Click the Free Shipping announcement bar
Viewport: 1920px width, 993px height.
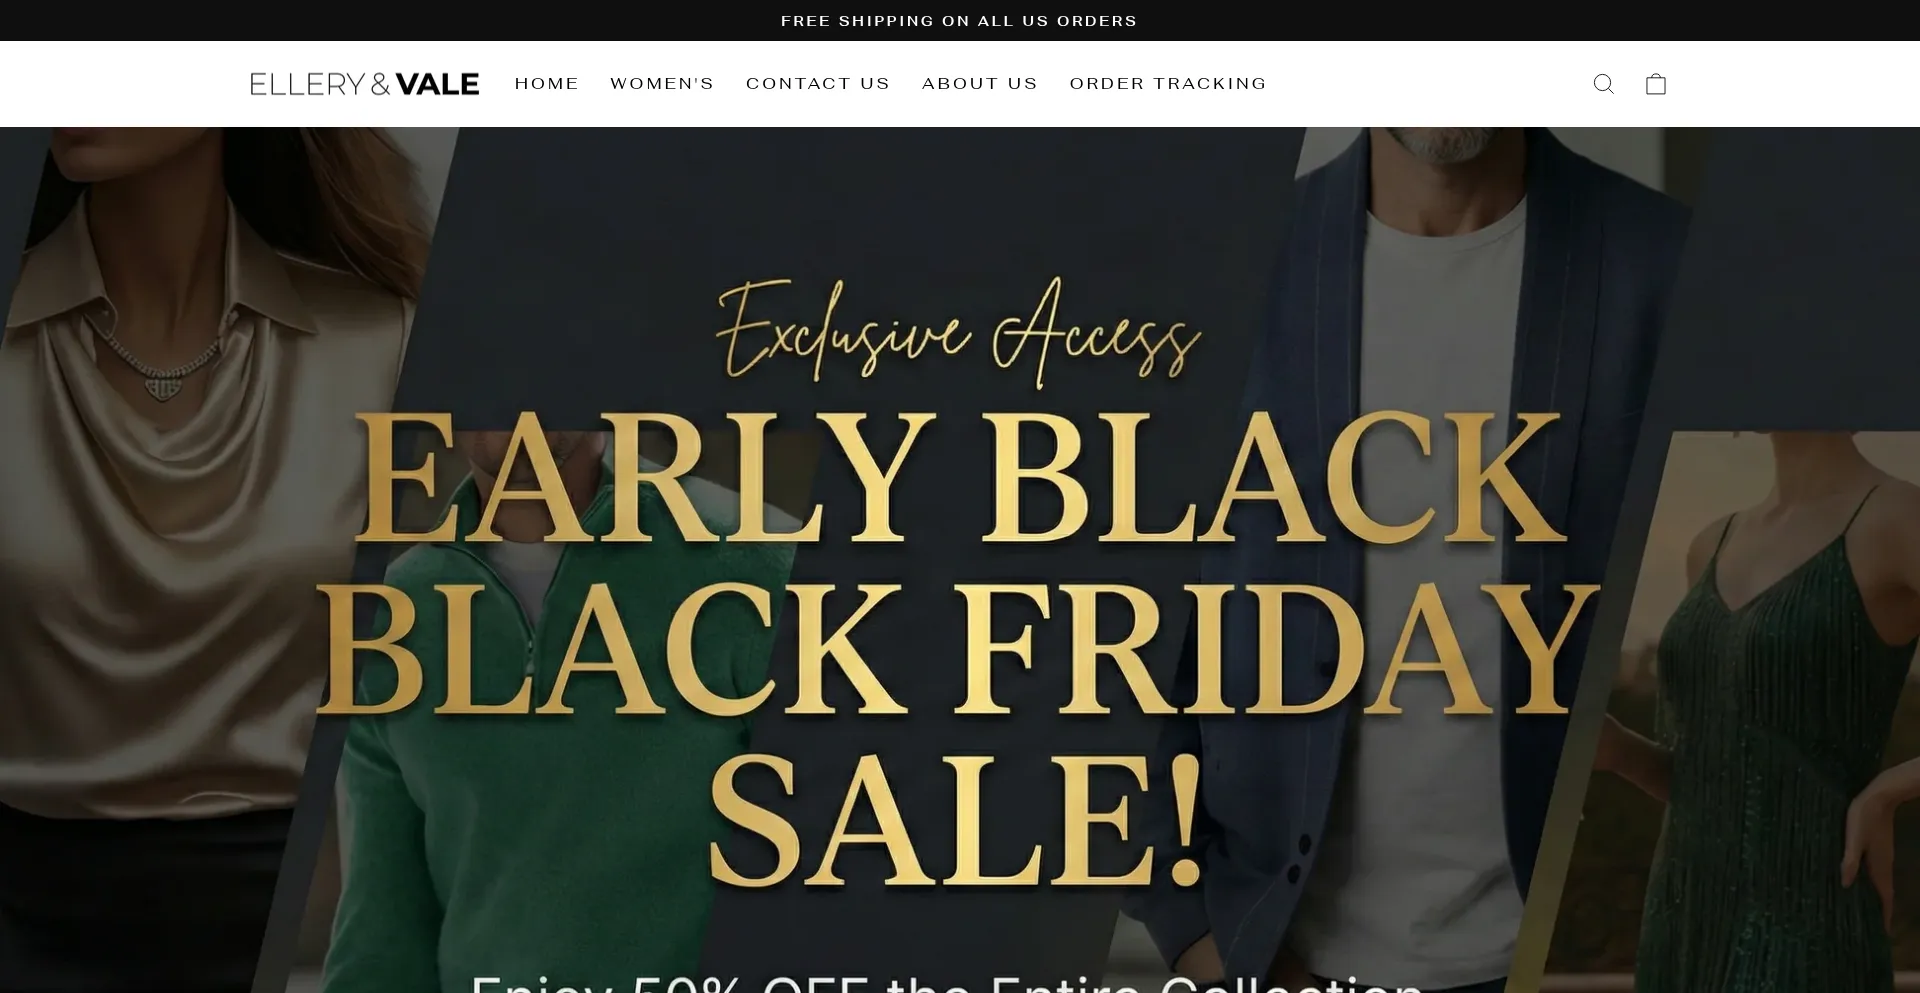(959, 21)
